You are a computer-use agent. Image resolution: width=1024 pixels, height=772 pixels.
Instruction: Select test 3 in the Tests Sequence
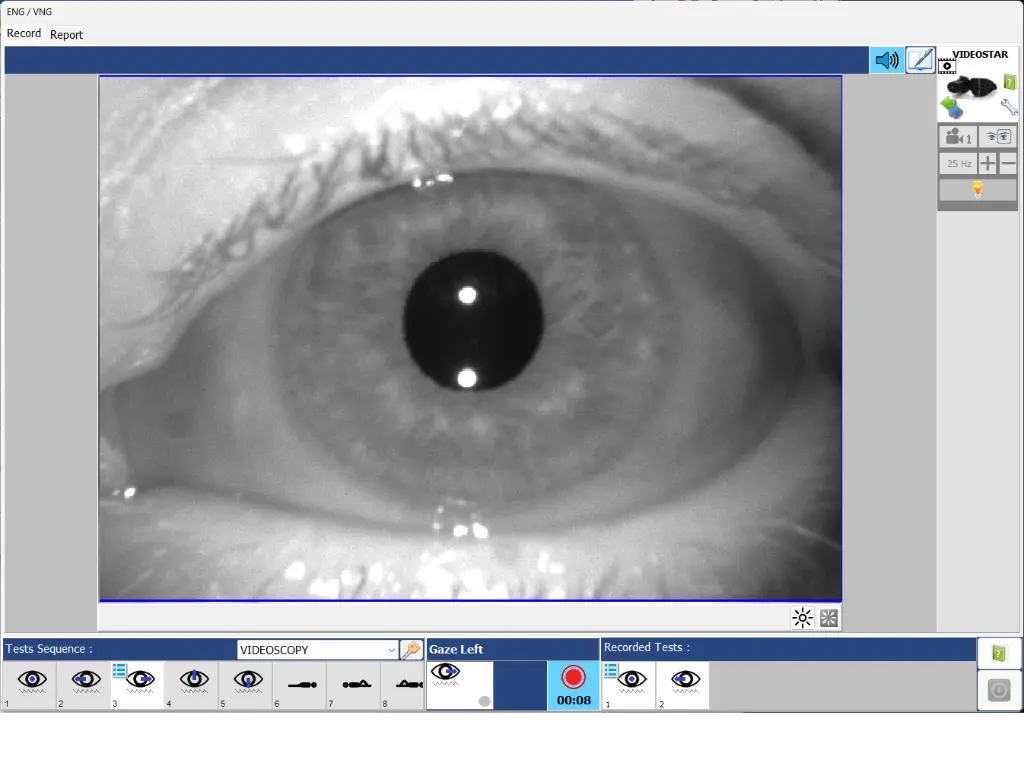[136, 684]
